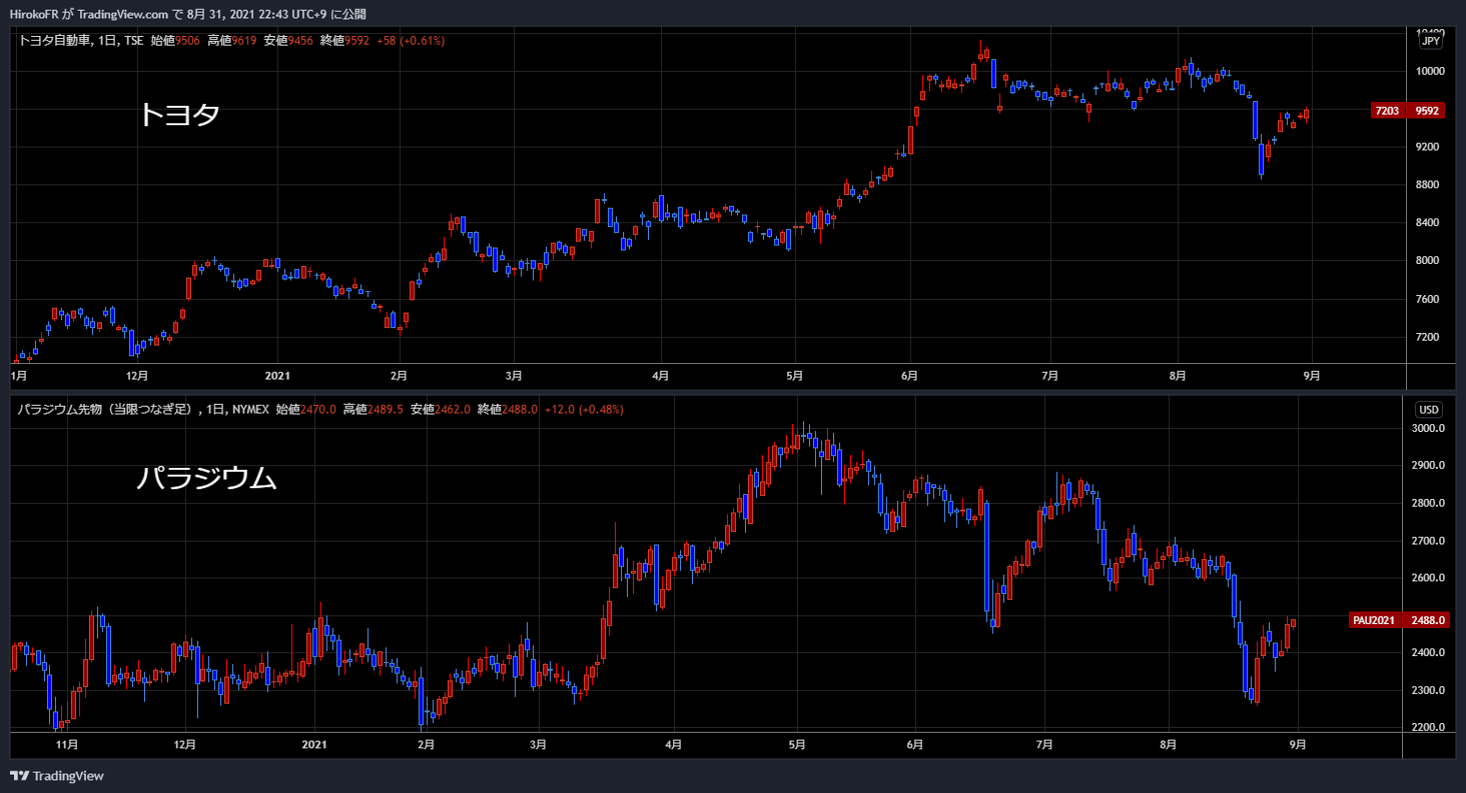1466x793 pixels.
Task: Click the 3000.0 price axis label
Action: coord(1428,428)
